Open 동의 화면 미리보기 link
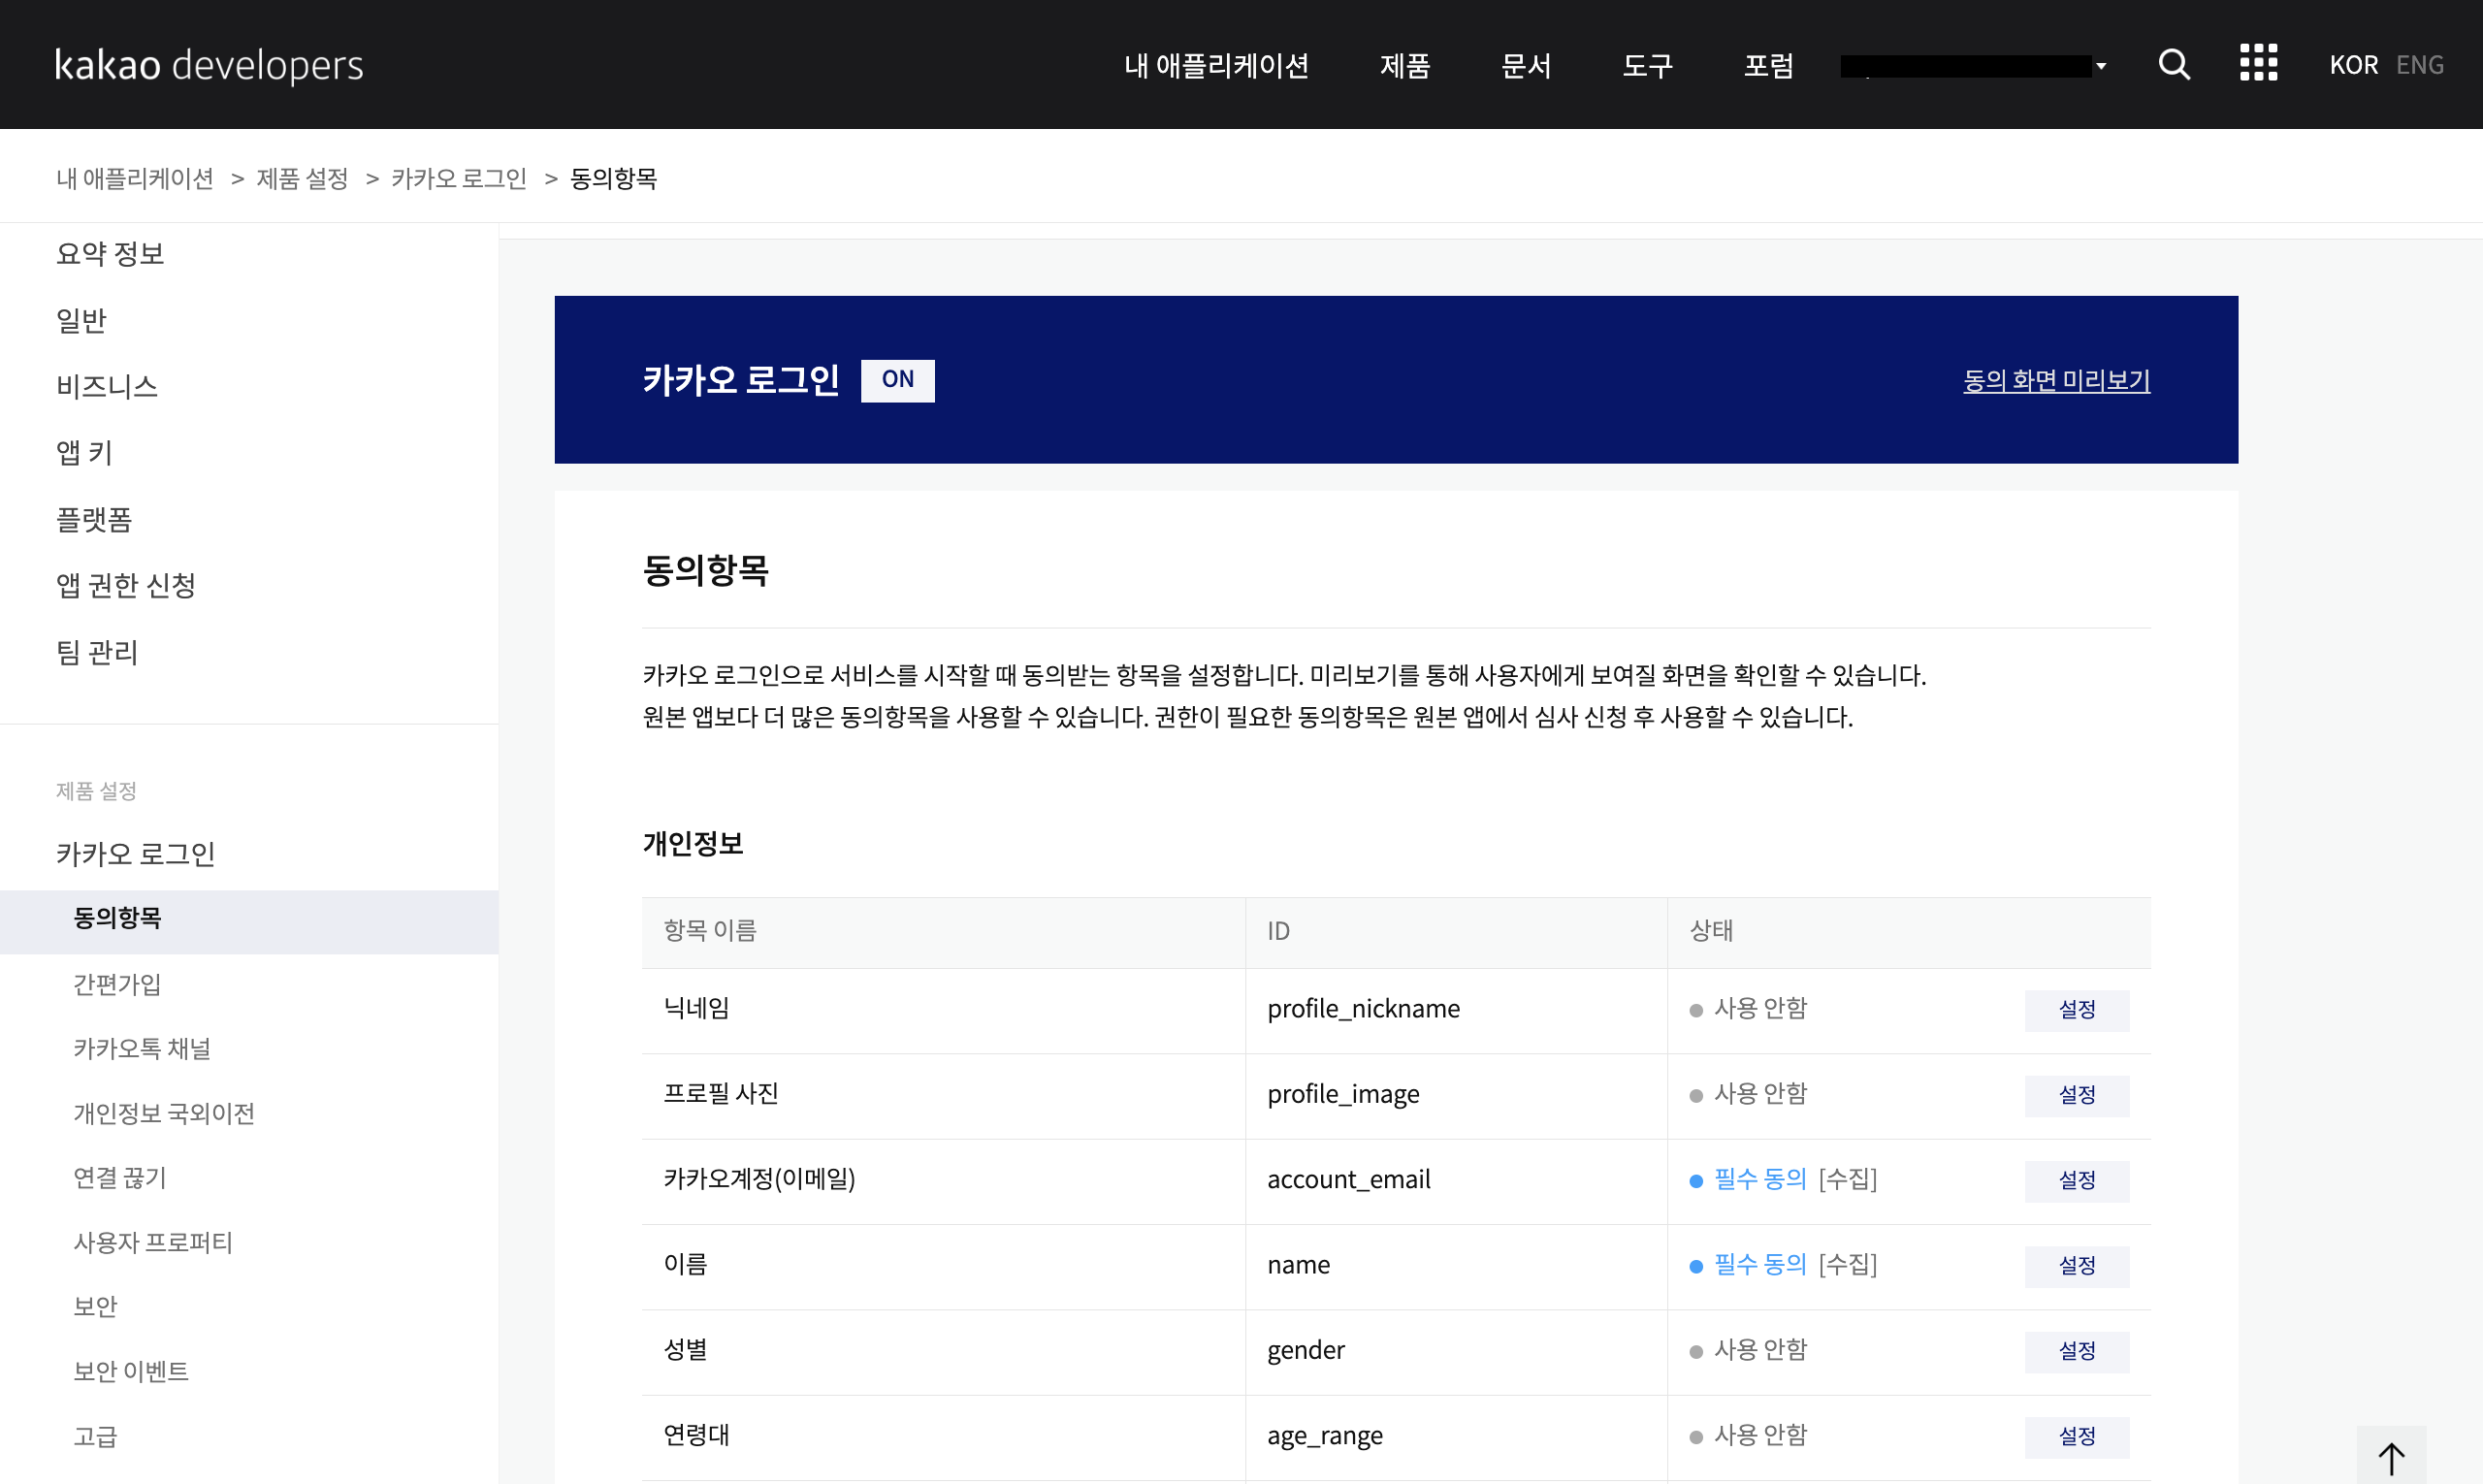The height and width of the screenshot is (1484, 2483). point(2056,380)
